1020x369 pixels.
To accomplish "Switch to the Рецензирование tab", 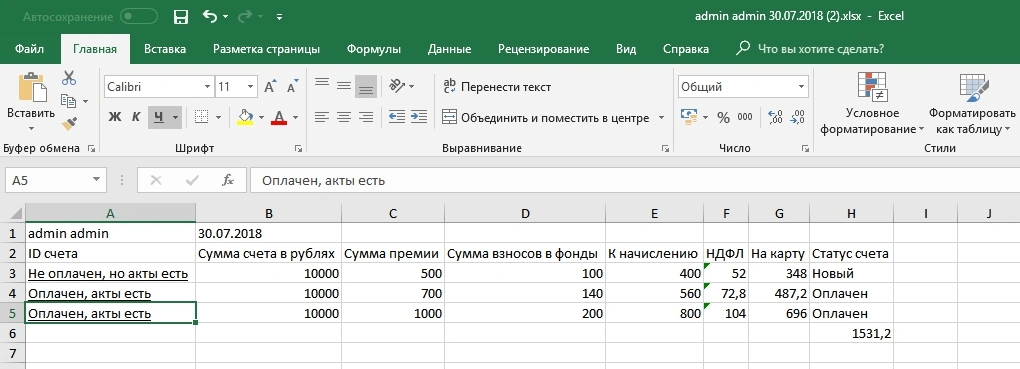I will point(543,49).
